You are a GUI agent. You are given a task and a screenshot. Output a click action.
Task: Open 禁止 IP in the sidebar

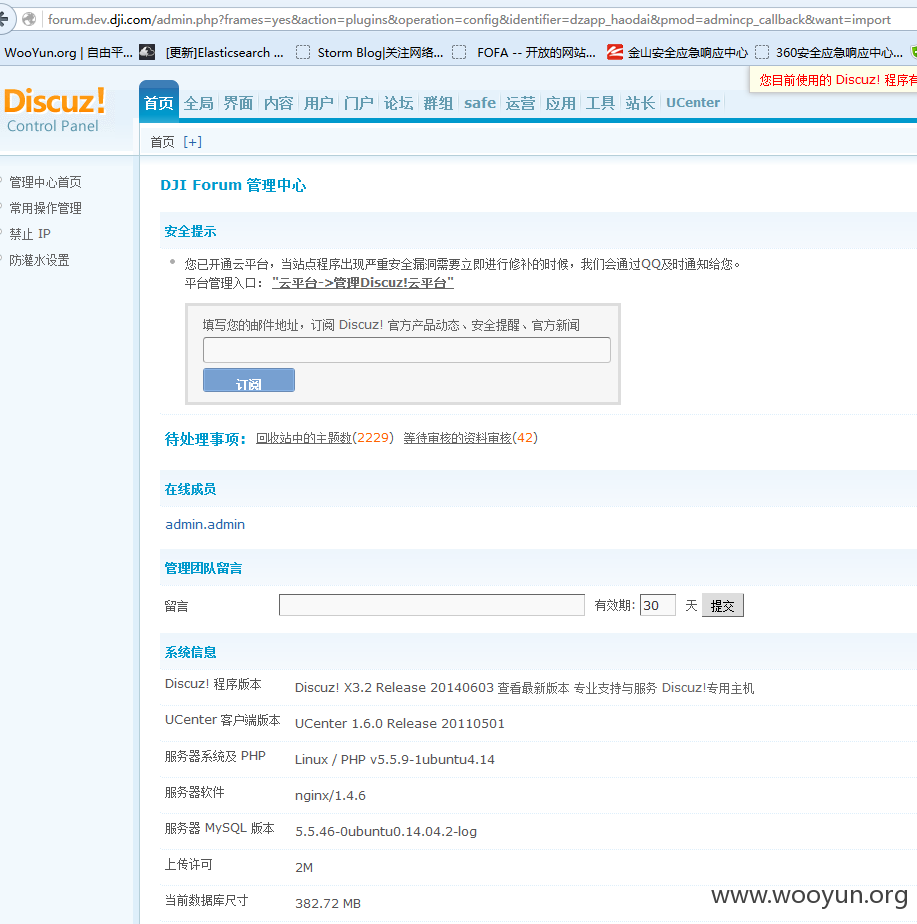[30, 234]
